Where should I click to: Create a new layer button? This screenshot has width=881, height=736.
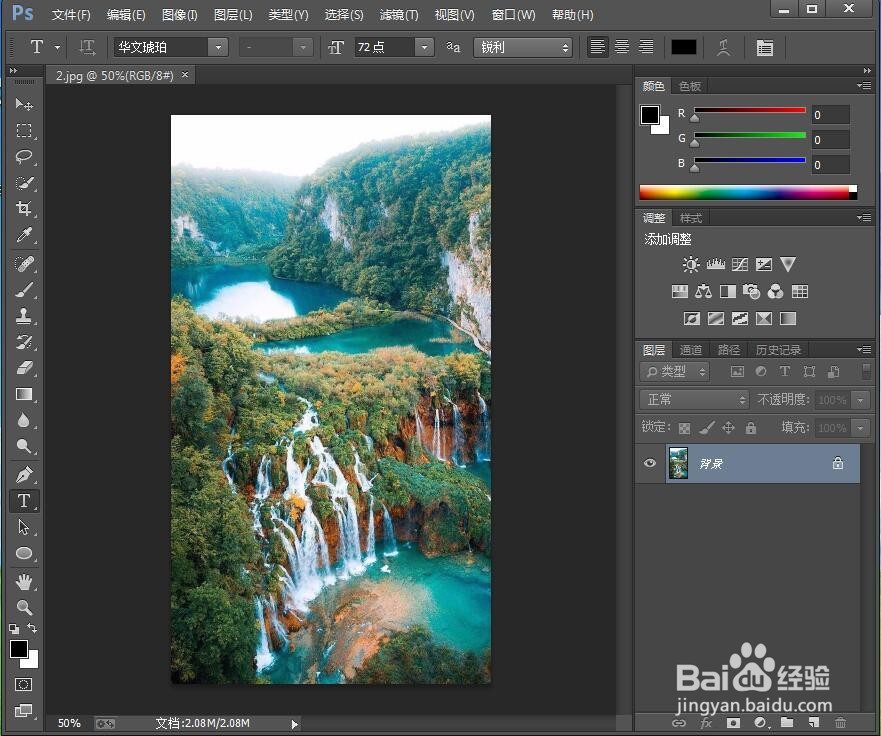814,723
